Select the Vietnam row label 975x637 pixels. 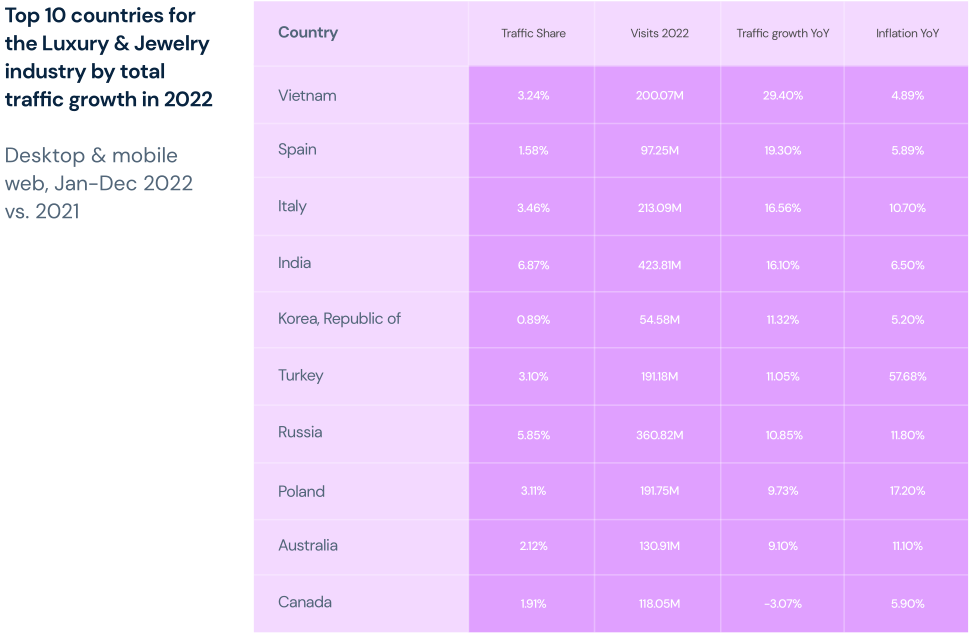[307, 96]
